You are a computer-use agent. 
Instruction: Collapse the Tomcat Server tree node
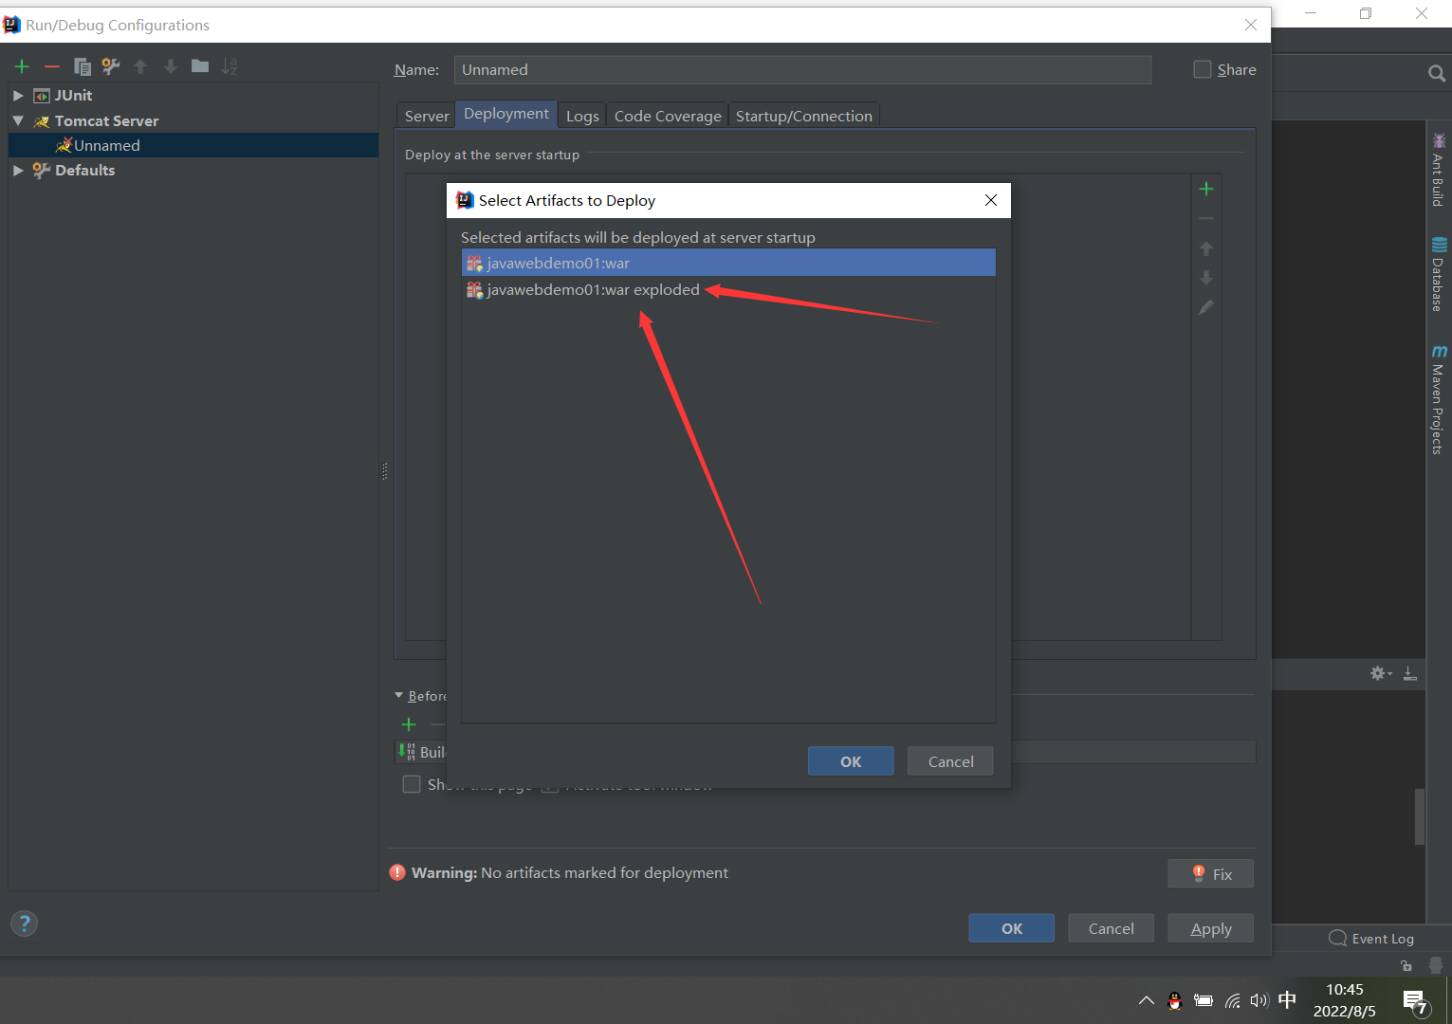pyautogui.click(x=18, y=120)
